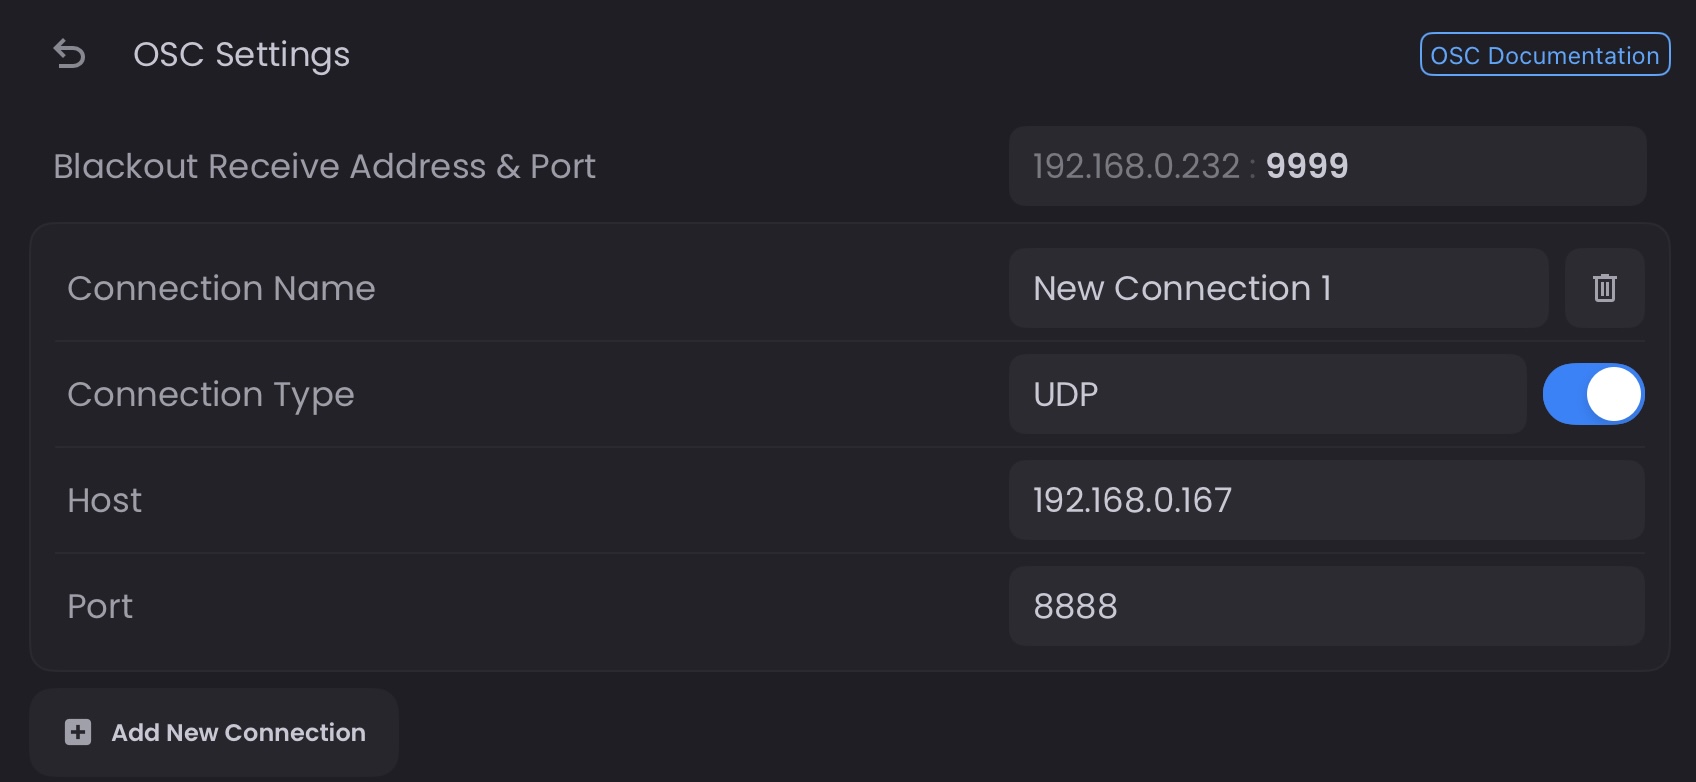Switch off the blue Connection Type toggle
This screenshot has height=782, width=1696.
[1594, 394]
